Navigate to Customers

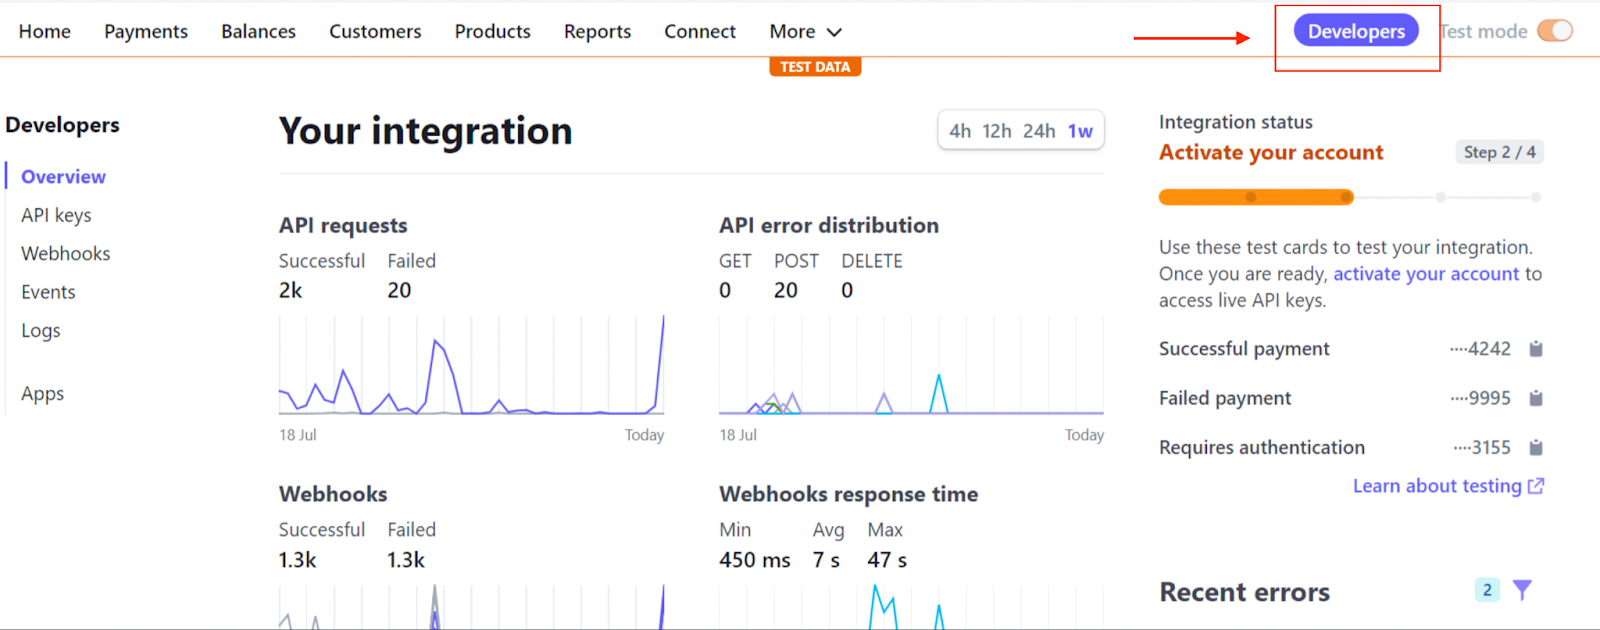tap(376, 31)
